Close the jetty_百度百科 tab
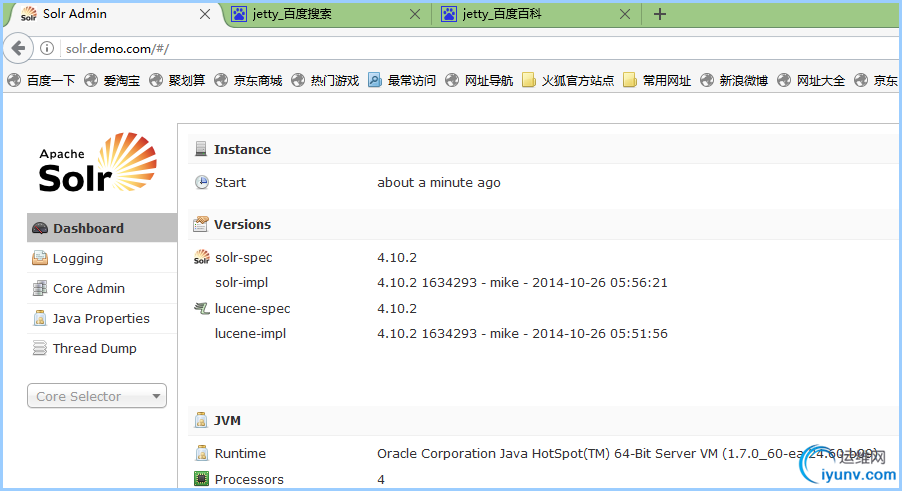Image resolution: width=902 pixels, height=491 pixels. click(625, 14)
